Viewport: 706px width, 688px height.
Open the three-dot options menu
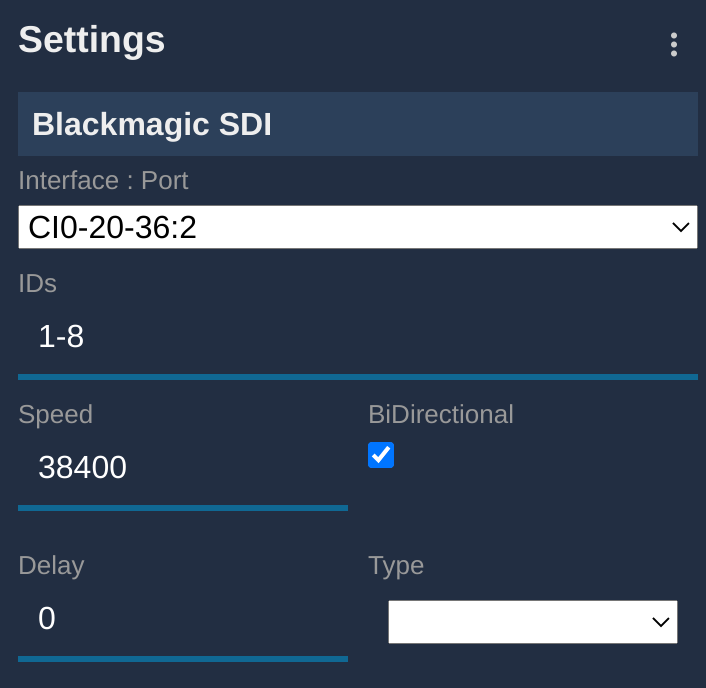pos(674,44)
